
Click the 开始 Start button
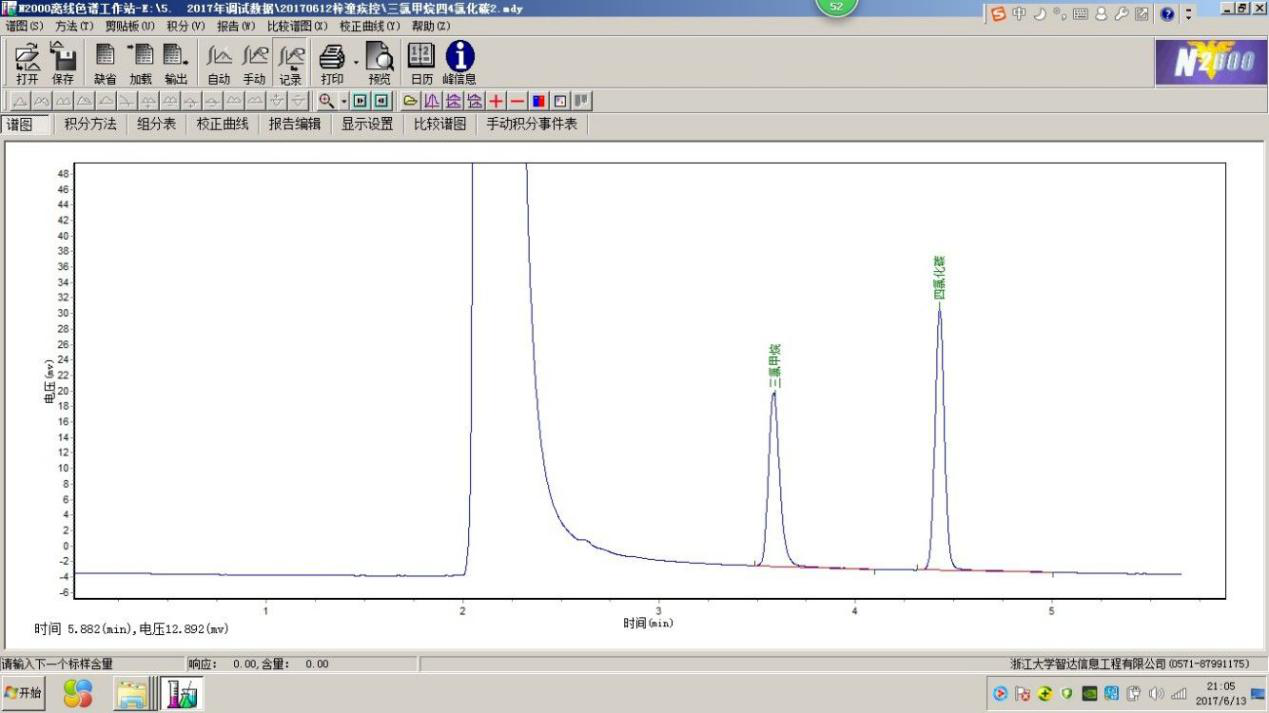(23, 693)
